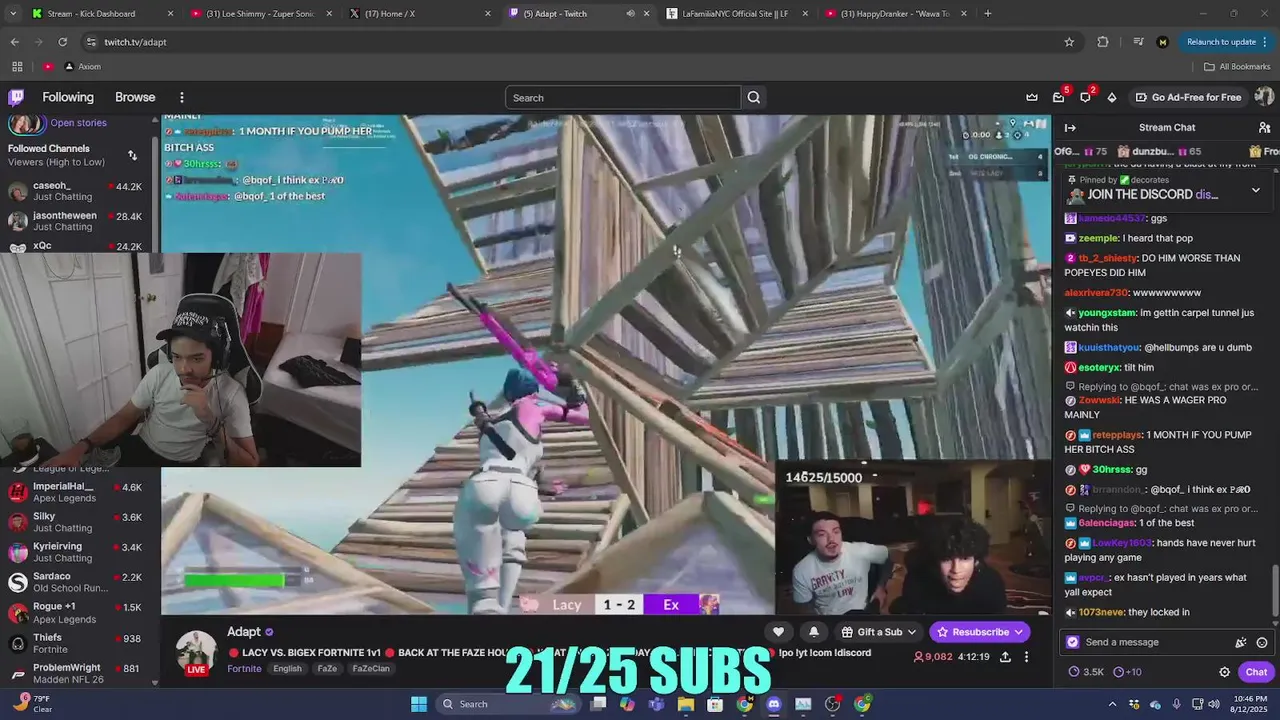1280x720 pixels.
Task: Open the chat community users icon
Action: pos(1264,127)
